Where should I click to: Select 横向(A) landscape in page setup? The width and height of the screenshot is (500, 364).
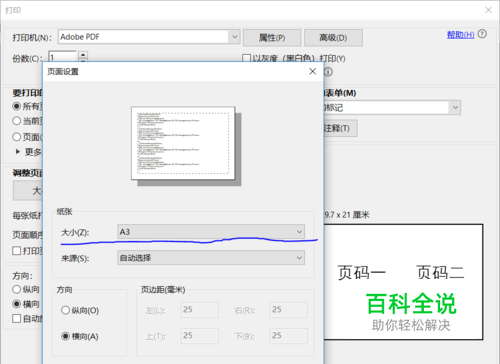point(65,336)
